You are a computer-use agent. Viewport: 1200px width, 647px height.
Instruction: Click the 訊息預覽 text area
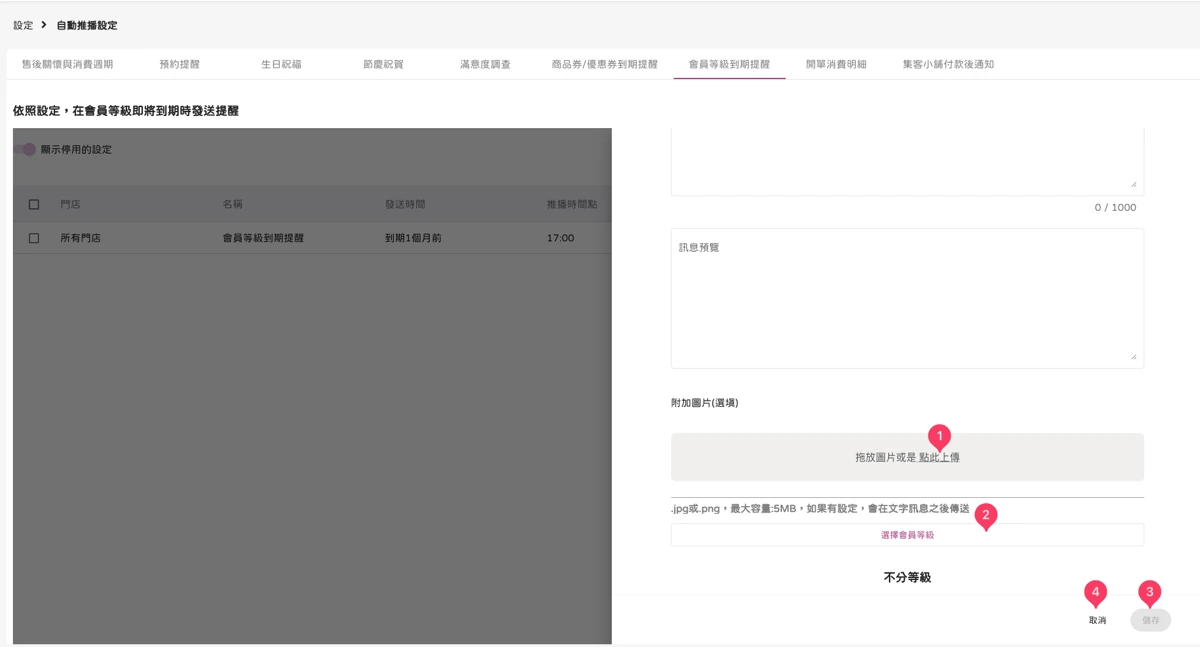907,298
